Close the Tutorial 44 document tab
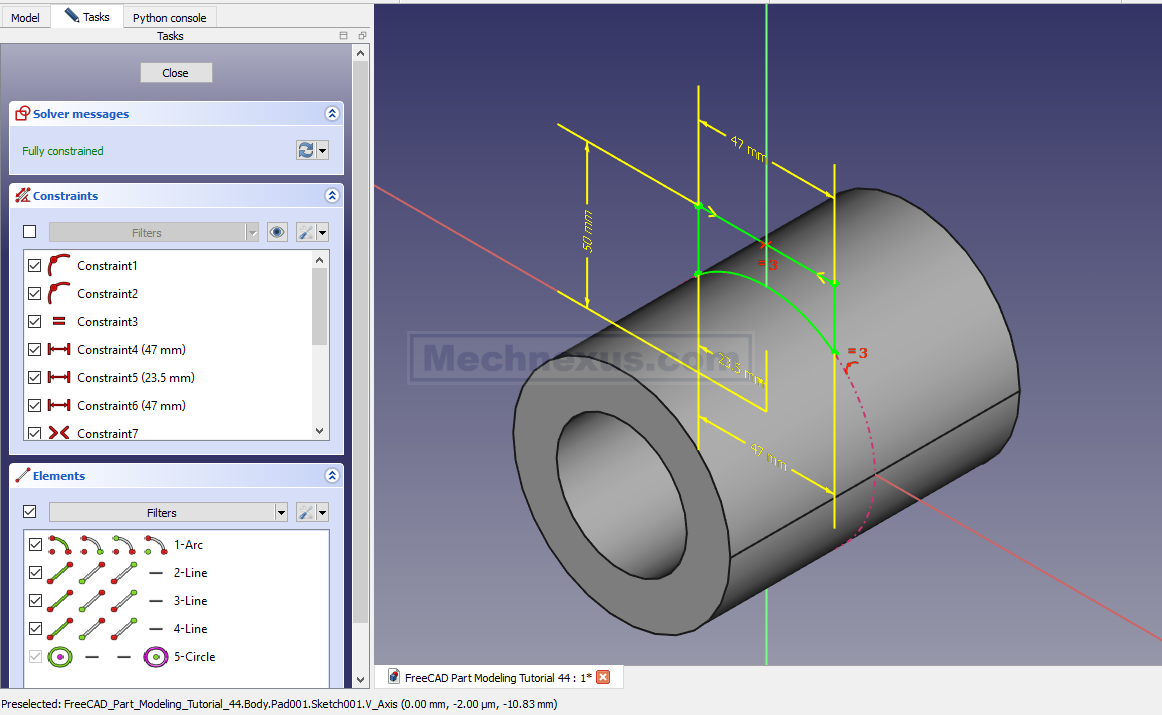This screenshot has width=1162, height=715. pos(603,677)
